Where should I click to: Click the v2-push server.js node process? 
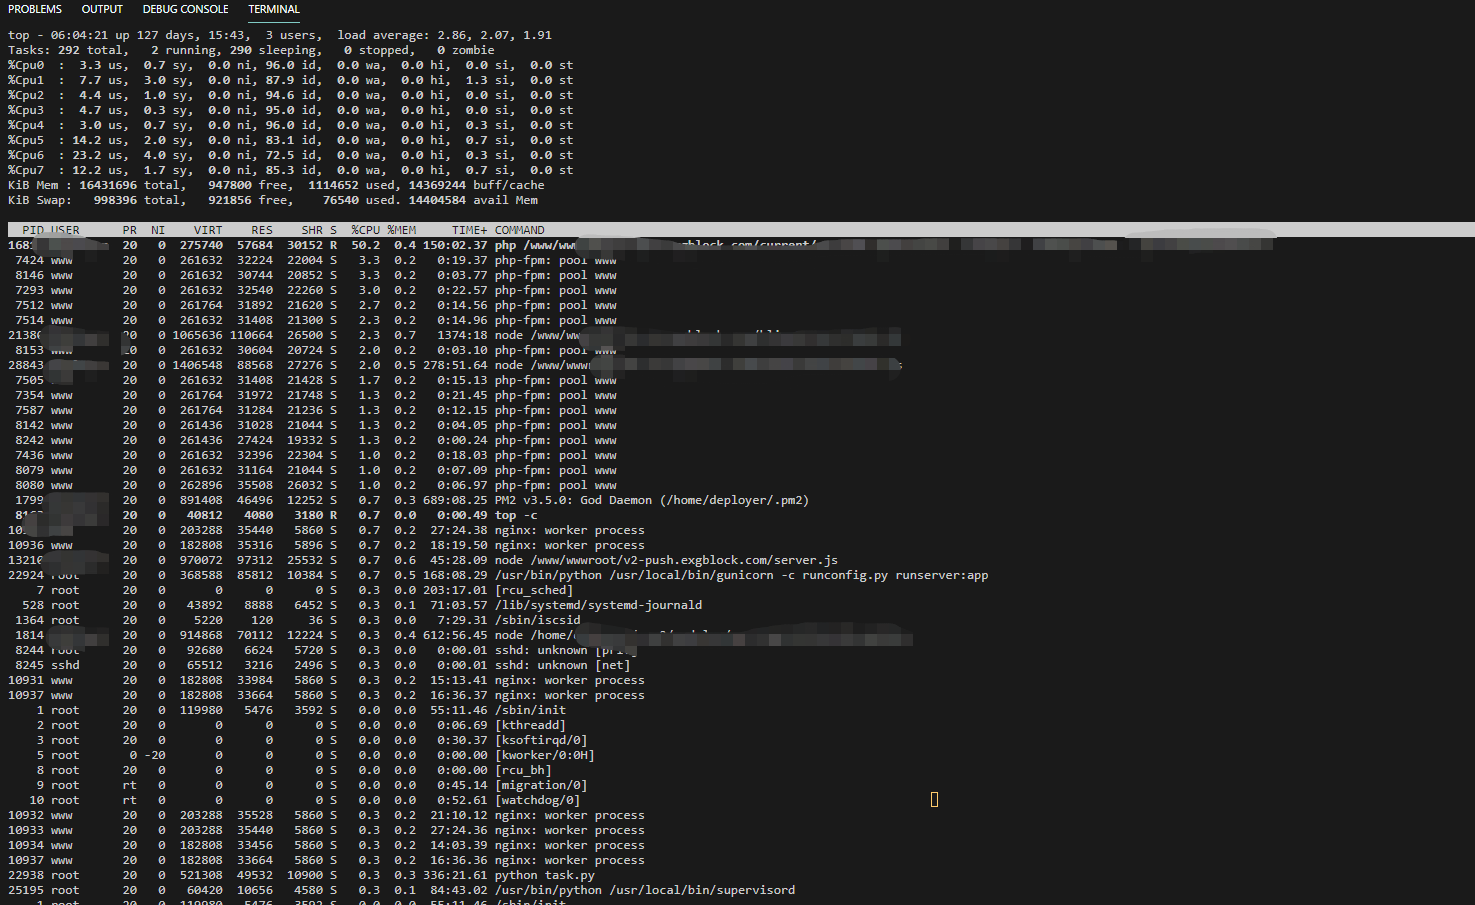click(423, 560)
